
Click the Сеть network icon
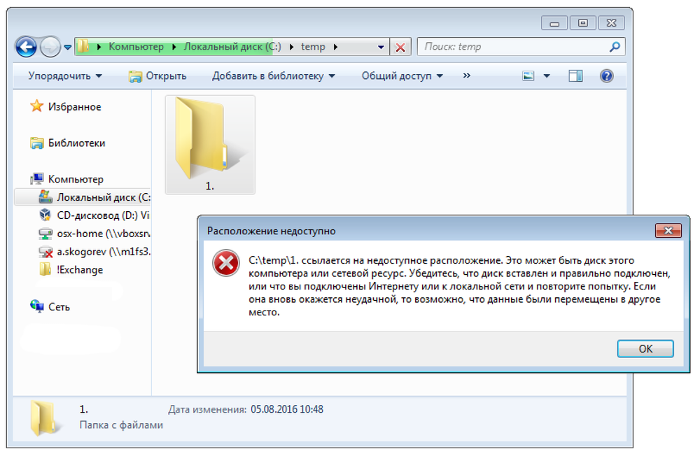pyautogui.click(x=37, y=306)
